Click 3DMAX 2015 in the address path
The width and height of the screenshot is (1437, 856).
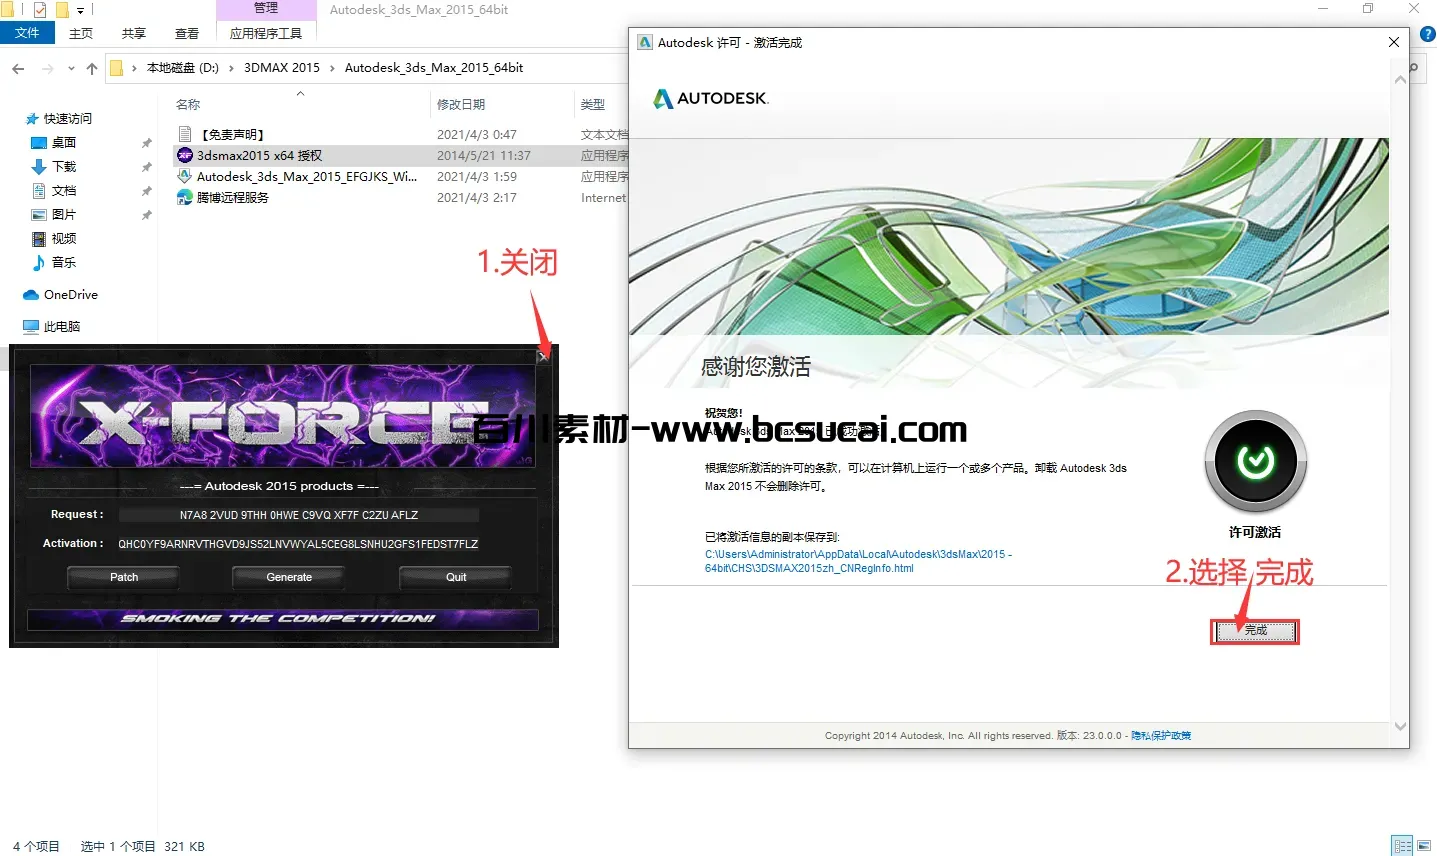[x=282, y=68]
